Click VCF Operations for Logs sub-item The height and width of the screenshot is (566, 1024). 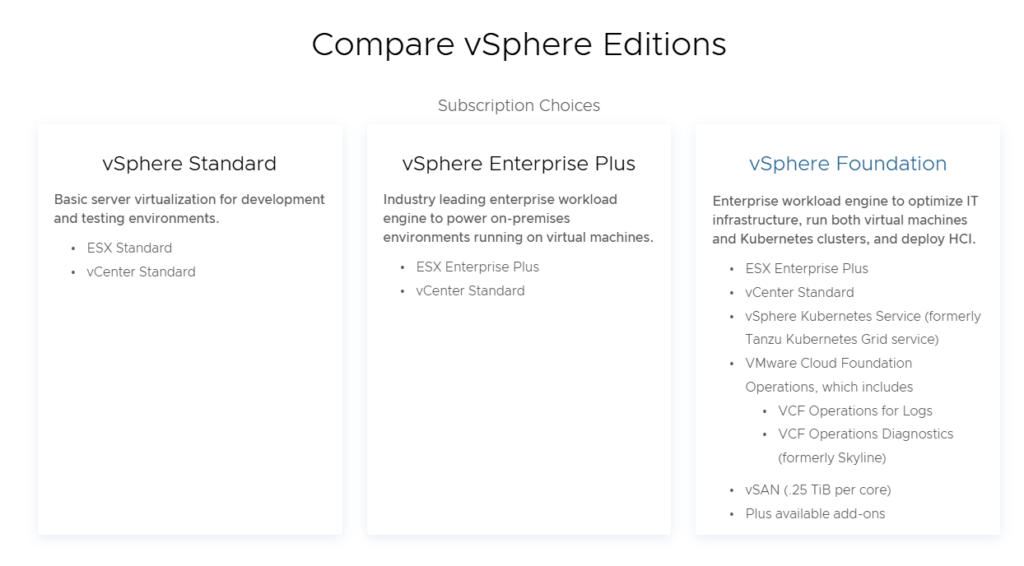pos(855,411)
